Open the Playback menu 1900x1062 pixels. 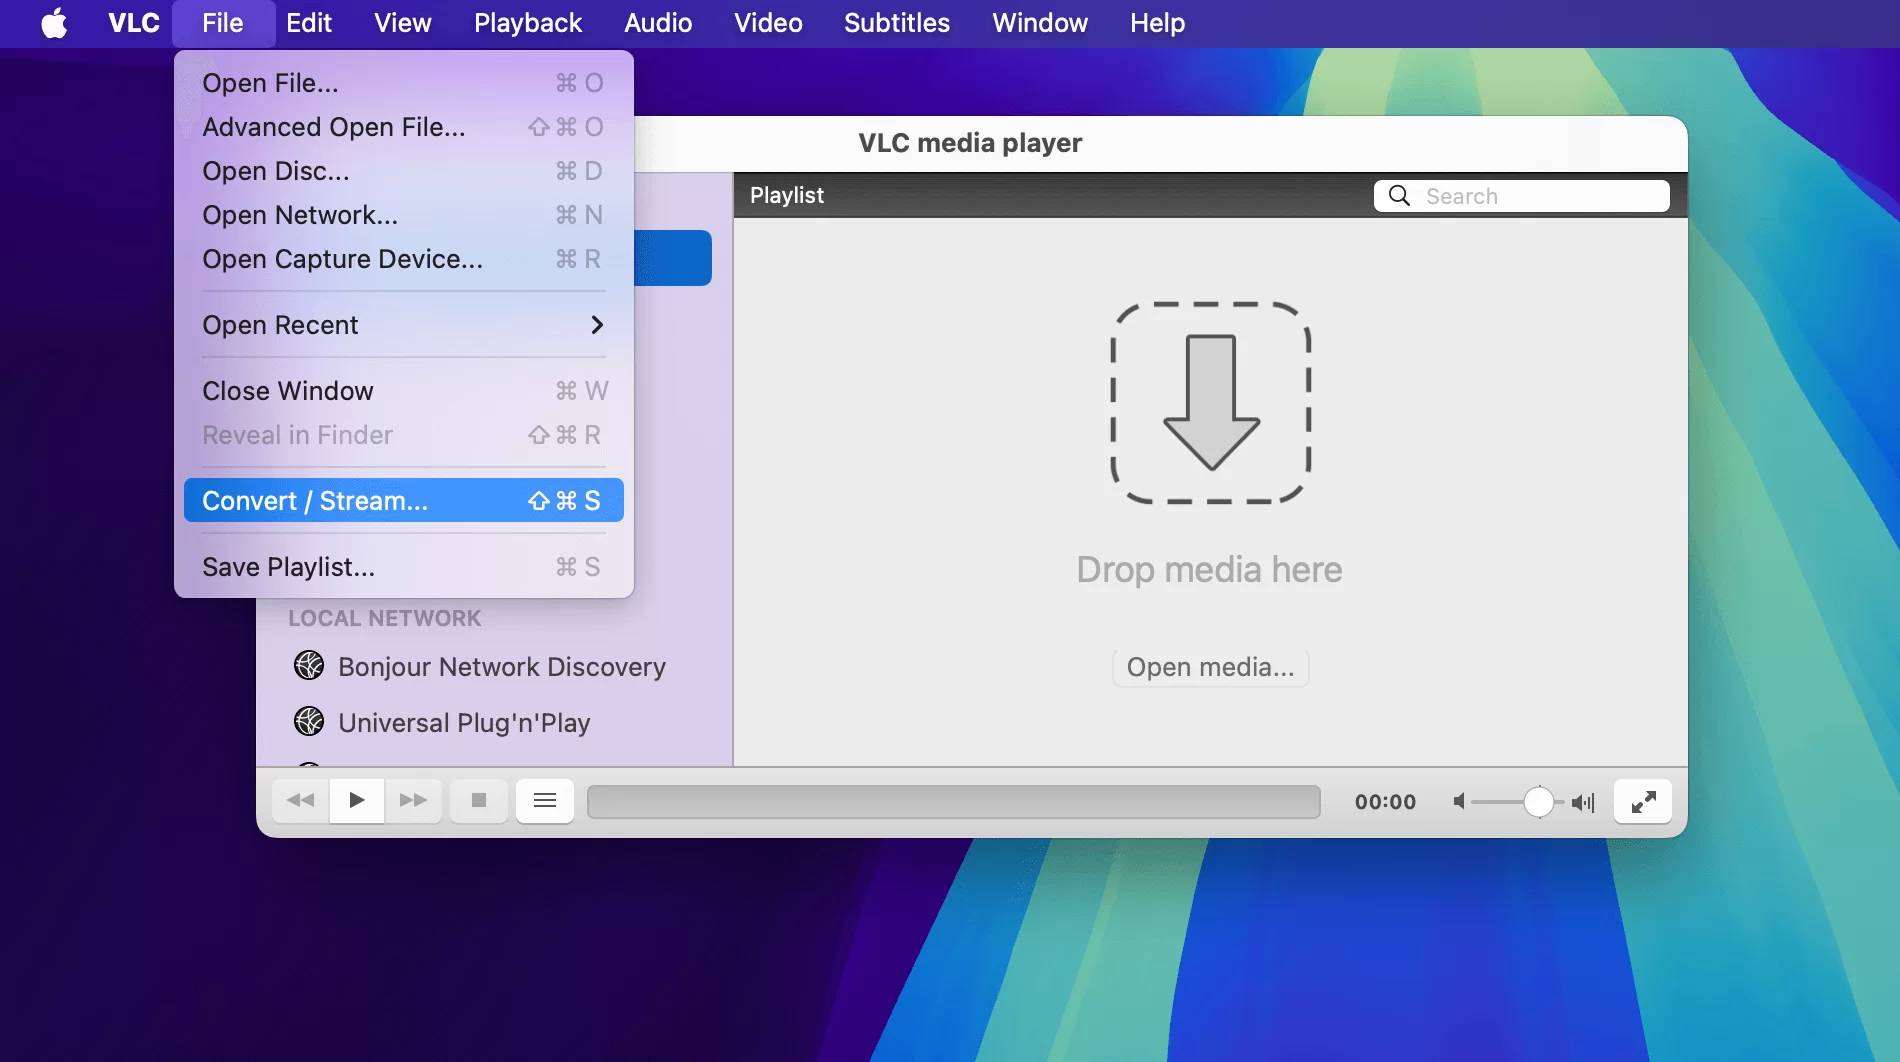(x=528, y=23)
